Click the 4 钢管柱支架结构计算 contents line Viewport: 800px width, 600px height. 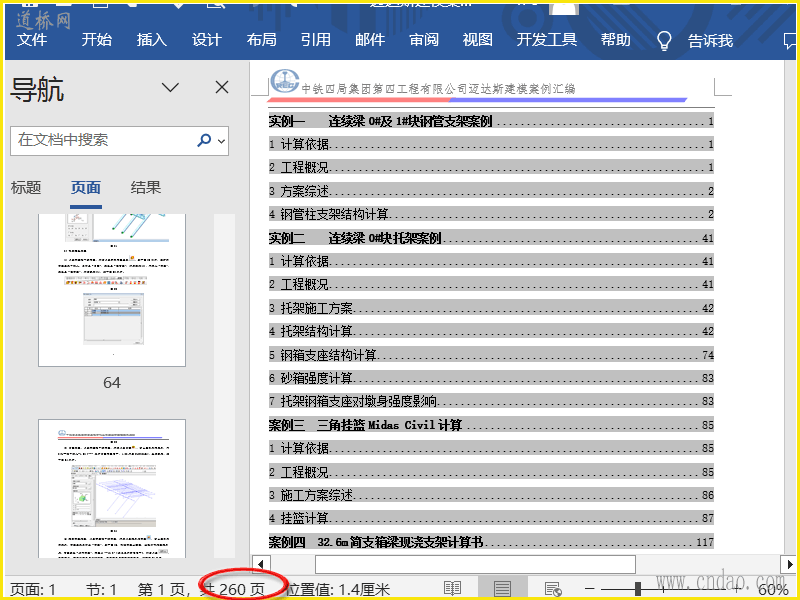(491, 214)
